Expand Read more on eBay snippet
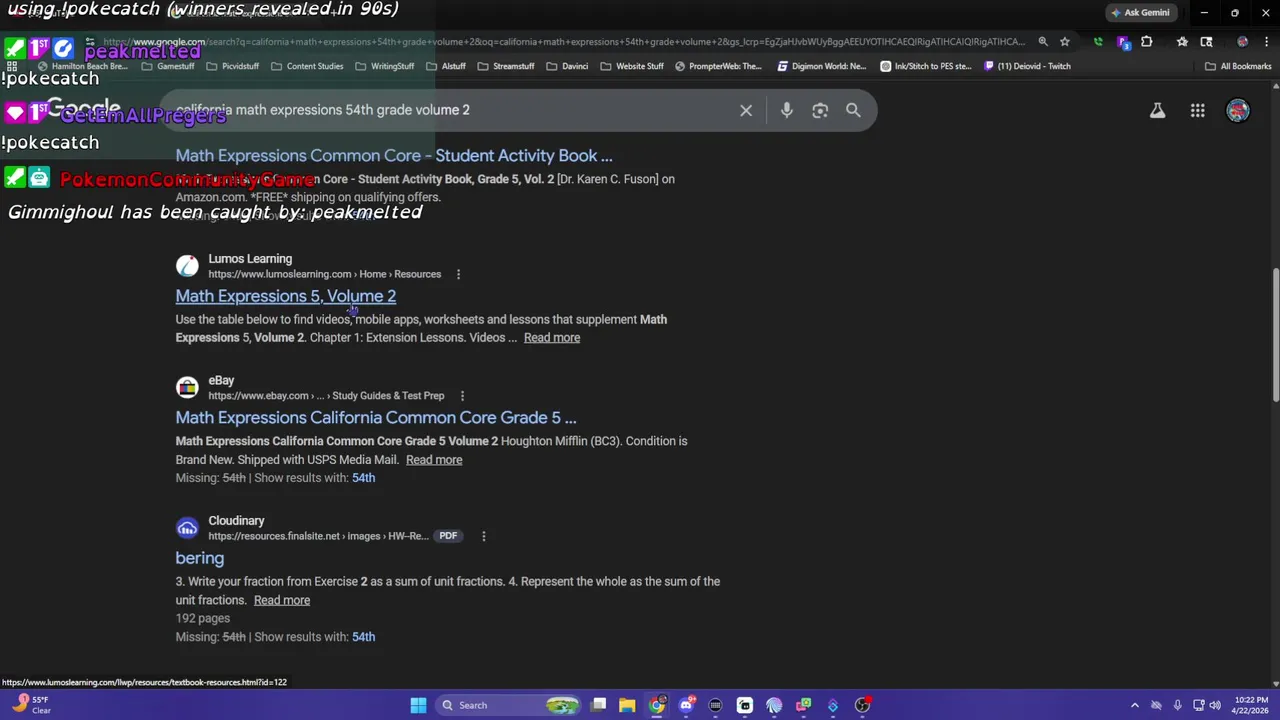The image size is (1280, 720). pos(434,460)
